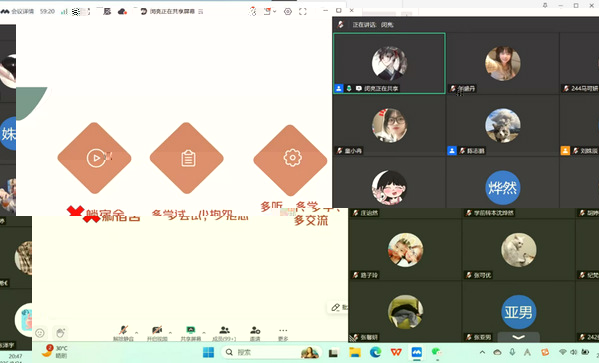Viewport: 599px width, 363px height.
Task: Enter fullscreen with the corner-brackets icon
Action: (303, 11)
